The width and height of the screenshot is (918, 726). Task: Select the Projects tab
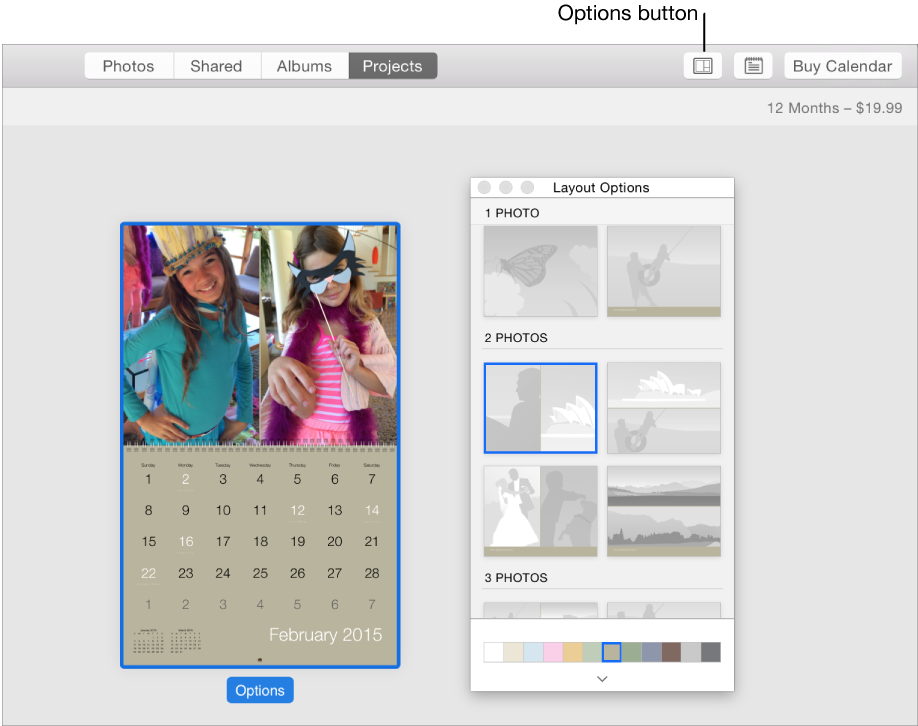(x=393, y=65)
